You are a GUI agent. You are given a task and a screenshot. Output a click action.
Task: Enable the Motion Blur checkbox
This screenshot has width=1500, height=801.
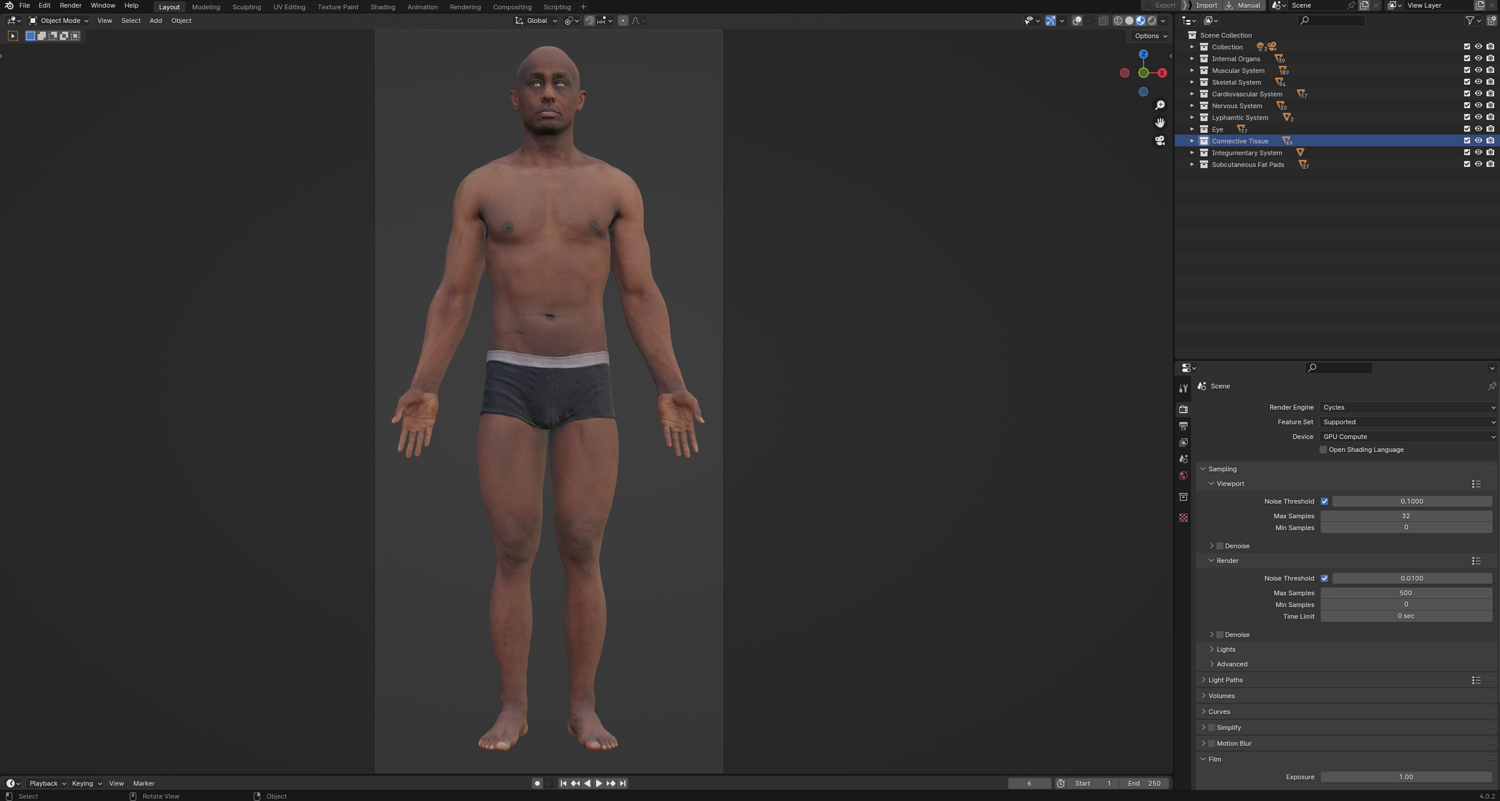point(1211,744)
